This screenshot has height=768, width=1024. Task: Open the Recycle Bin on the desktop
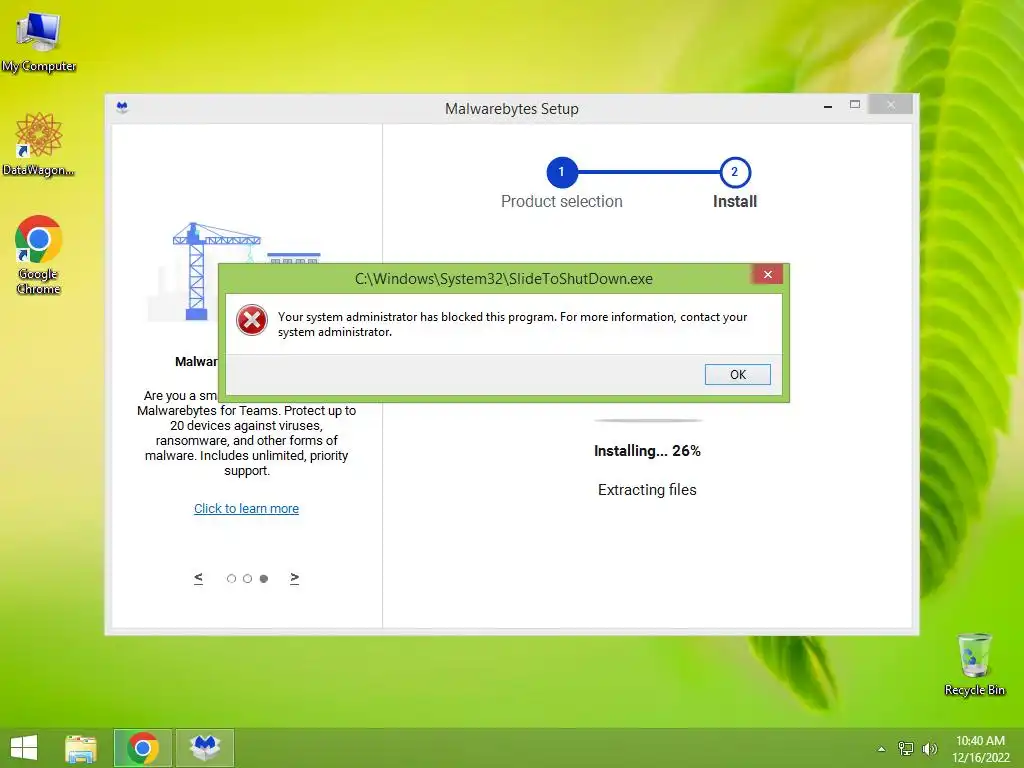[974, 664]
